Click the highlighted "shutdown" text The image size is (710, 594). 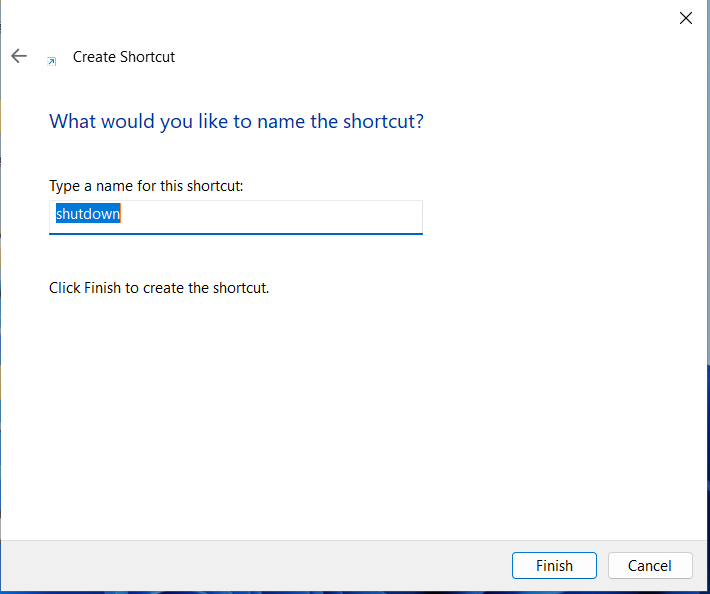[x=88, y=215]
